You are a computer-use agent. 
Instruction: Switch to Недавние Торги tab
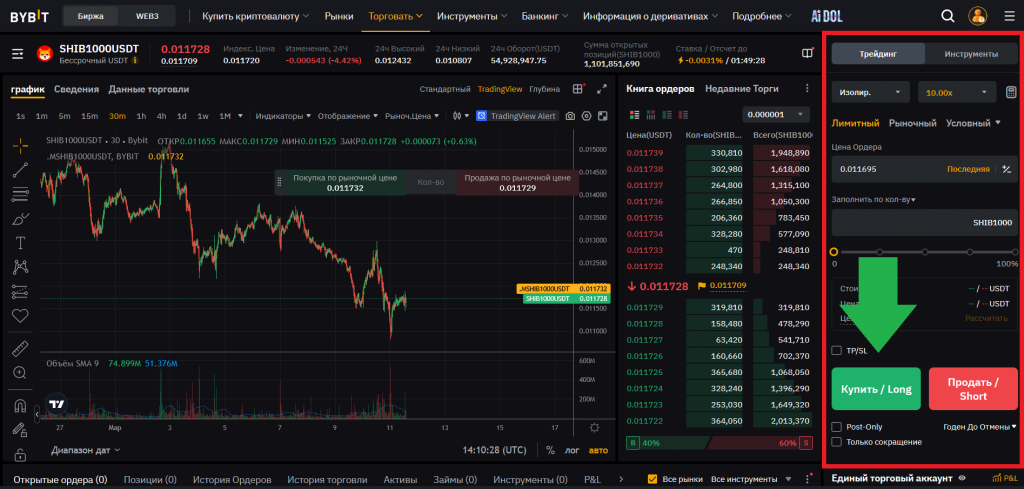pyautogui.click(x=744, y=89)
